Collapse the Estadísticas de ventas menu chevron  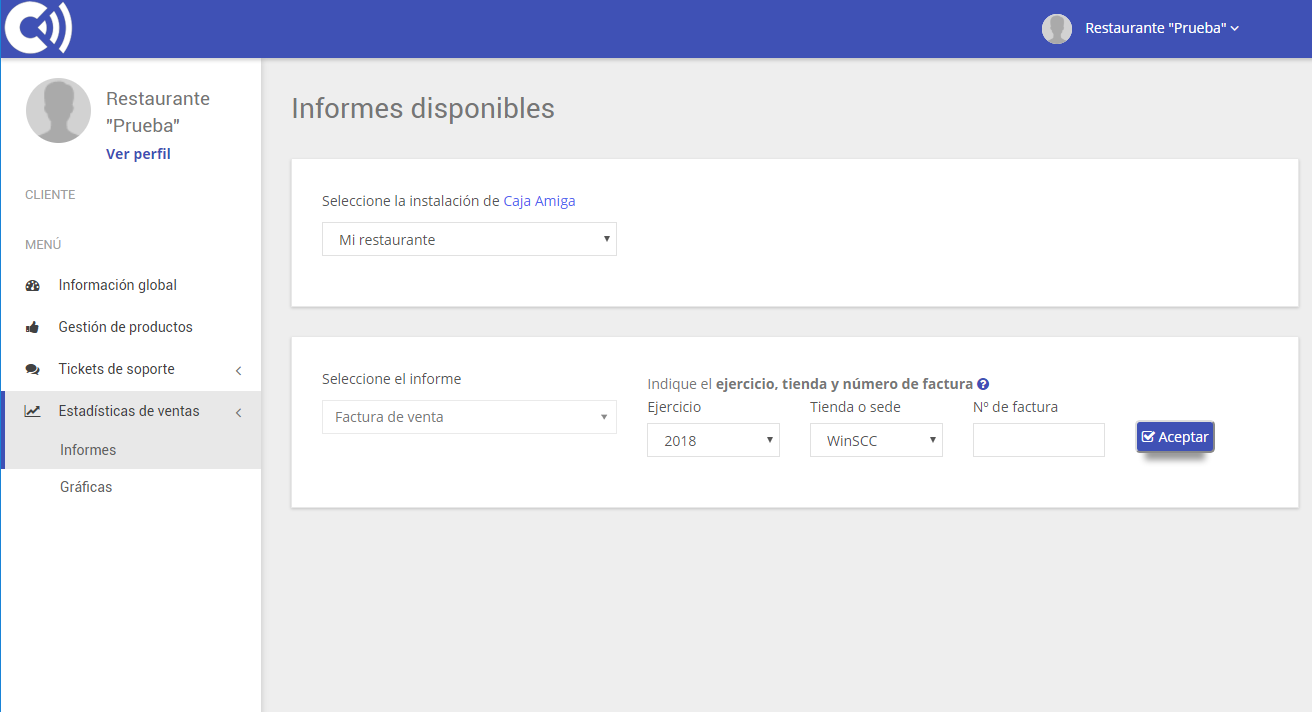pyautogui.click(x=238, y=410)
